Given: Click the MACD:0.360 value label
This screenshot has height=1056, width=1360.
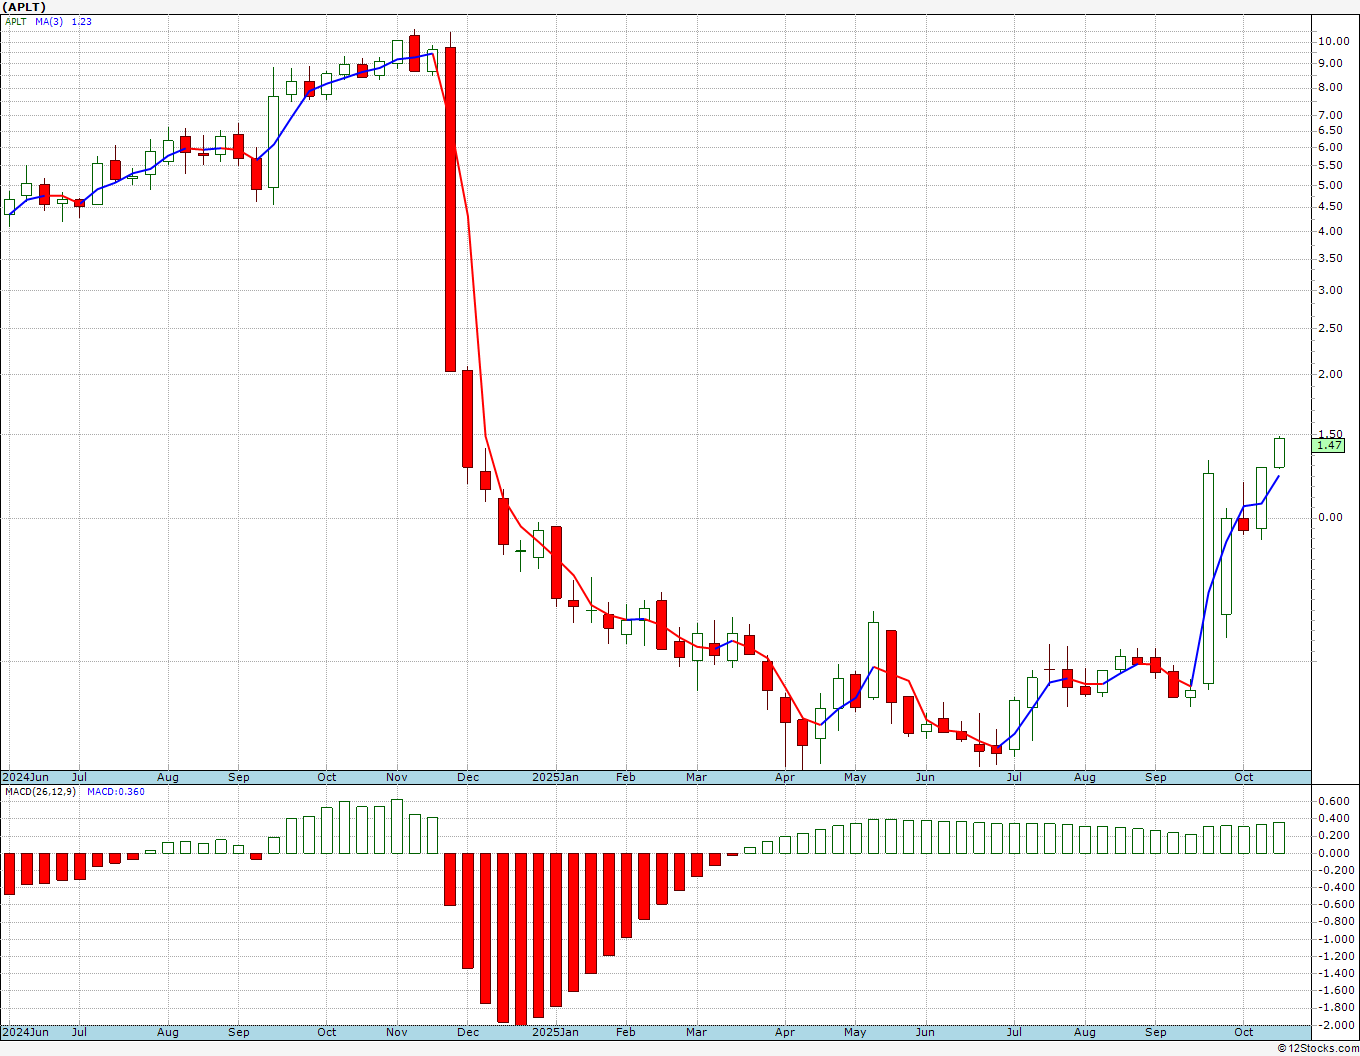Looking at the screenshot, I should click(x=115, y=791).
